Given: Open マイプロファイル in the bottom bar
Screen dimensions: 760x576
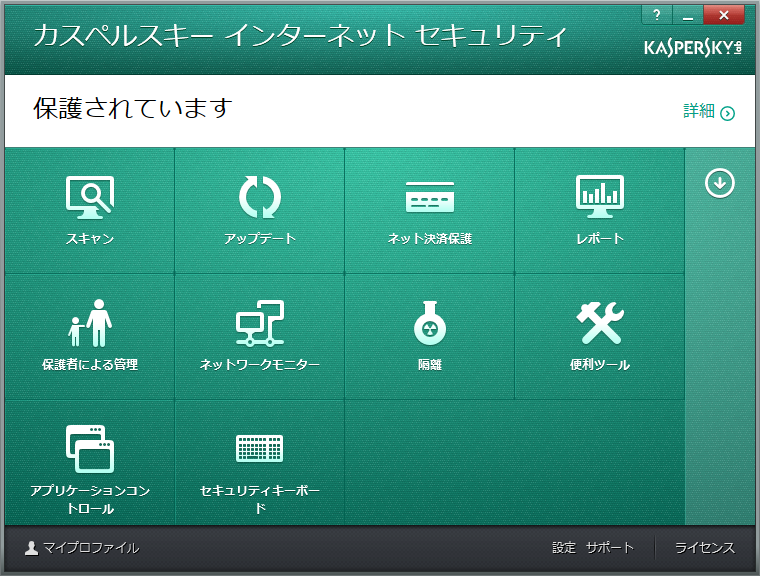Looking at the screenshot, I should pos(92,548).
